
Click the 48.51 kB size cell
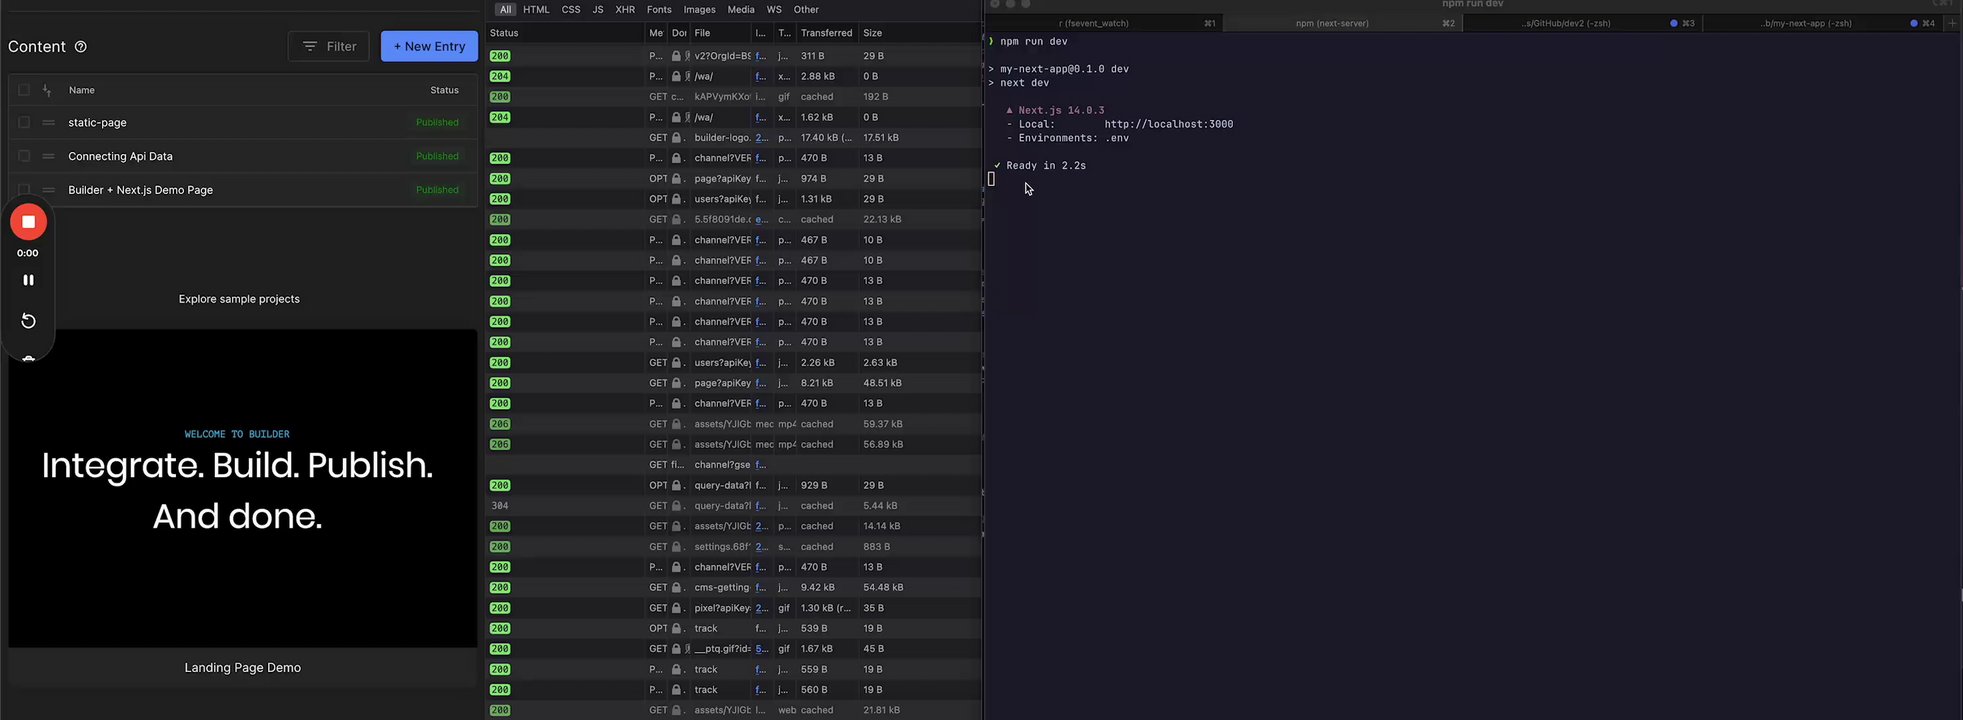pos(882,383)
